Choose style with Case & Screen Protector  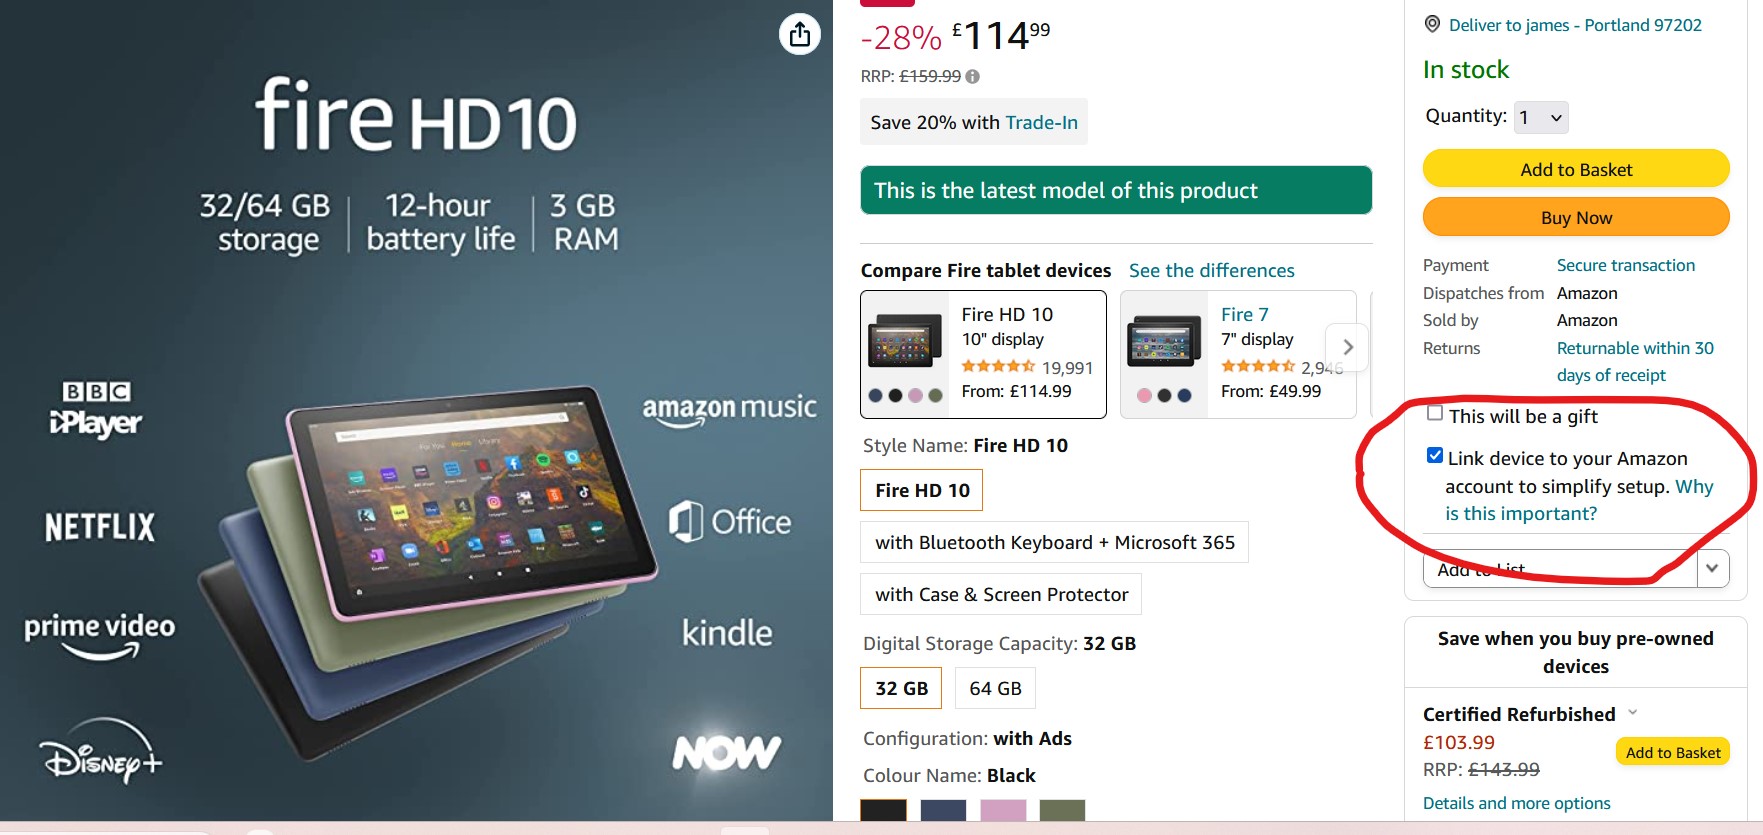tap(1001, 594)
